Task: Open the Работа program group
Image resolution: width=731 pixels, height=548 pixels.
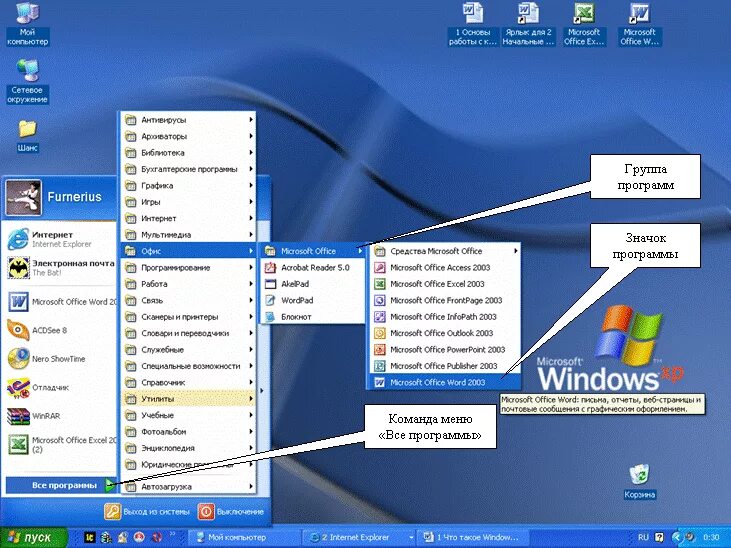Action: coord(188,284)
